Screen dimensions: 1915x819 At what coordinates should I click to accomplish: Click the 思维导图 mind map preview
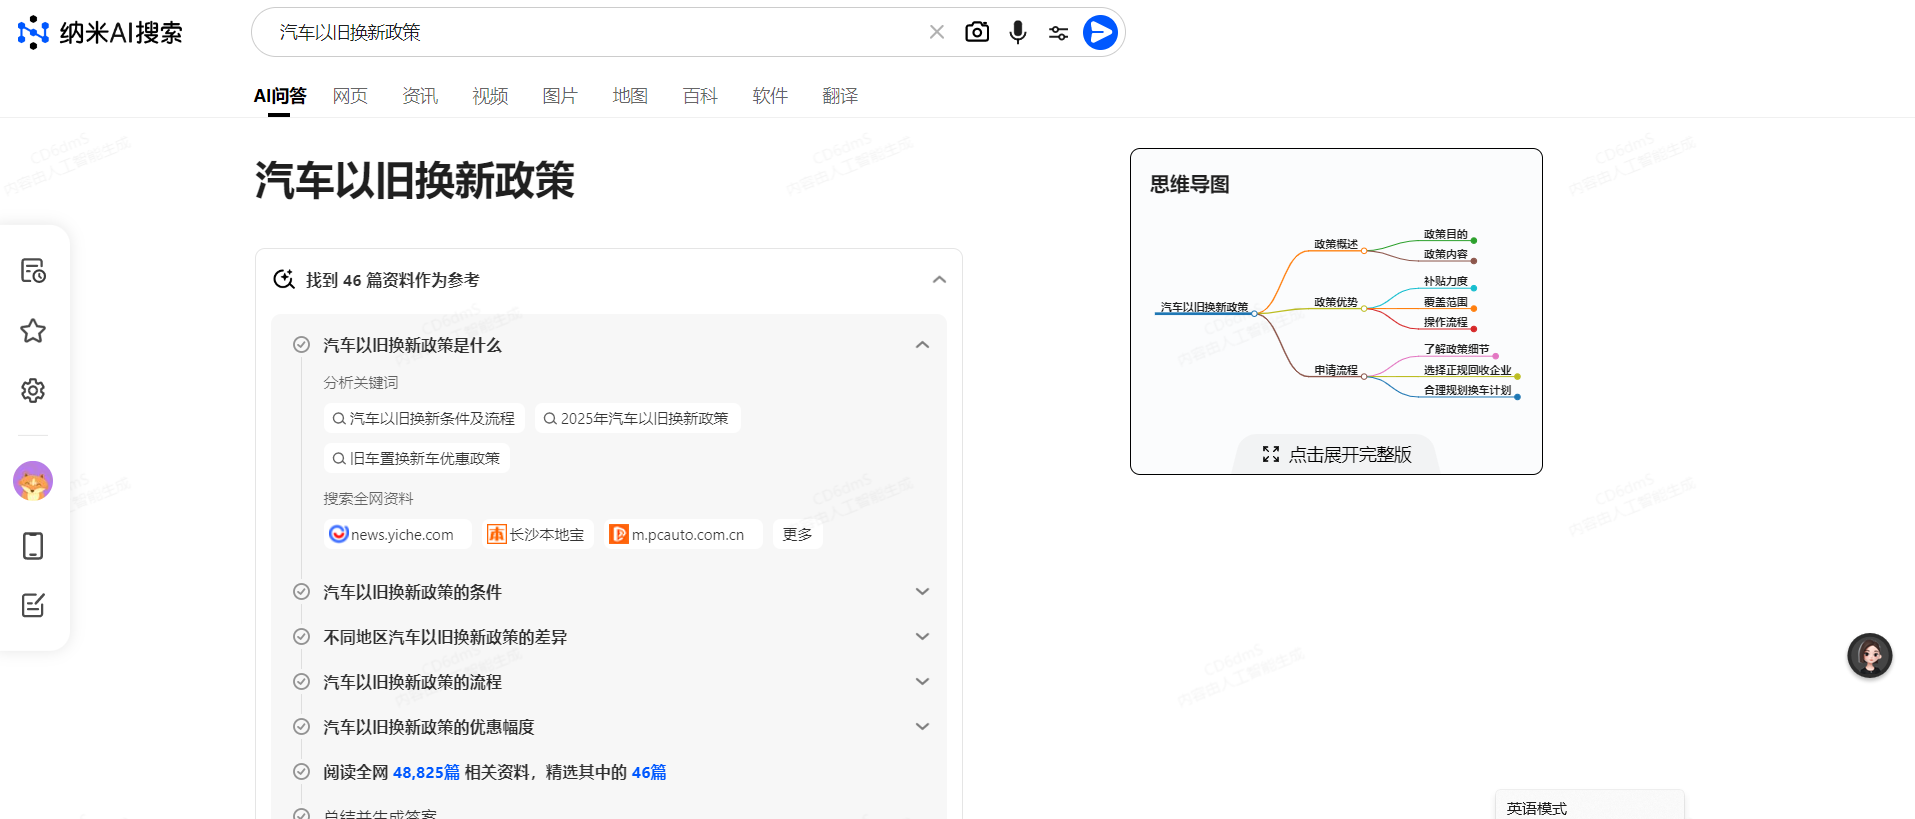coord(1336,311)
